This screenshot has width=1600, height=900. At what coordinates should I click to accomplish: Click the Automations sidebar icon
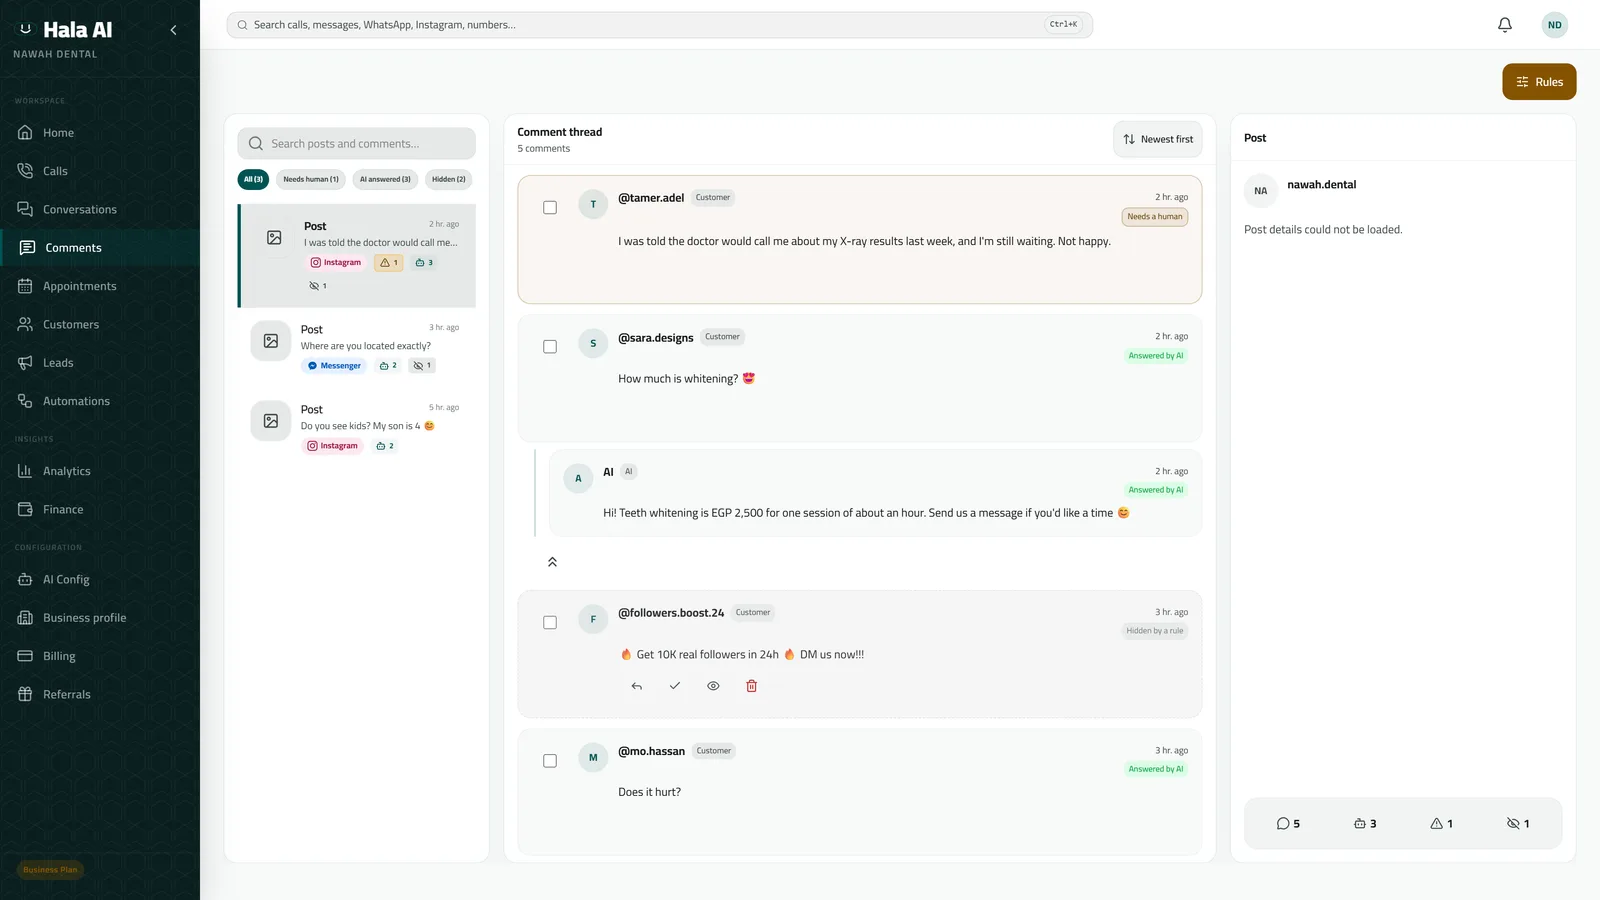tap(25, 401)
